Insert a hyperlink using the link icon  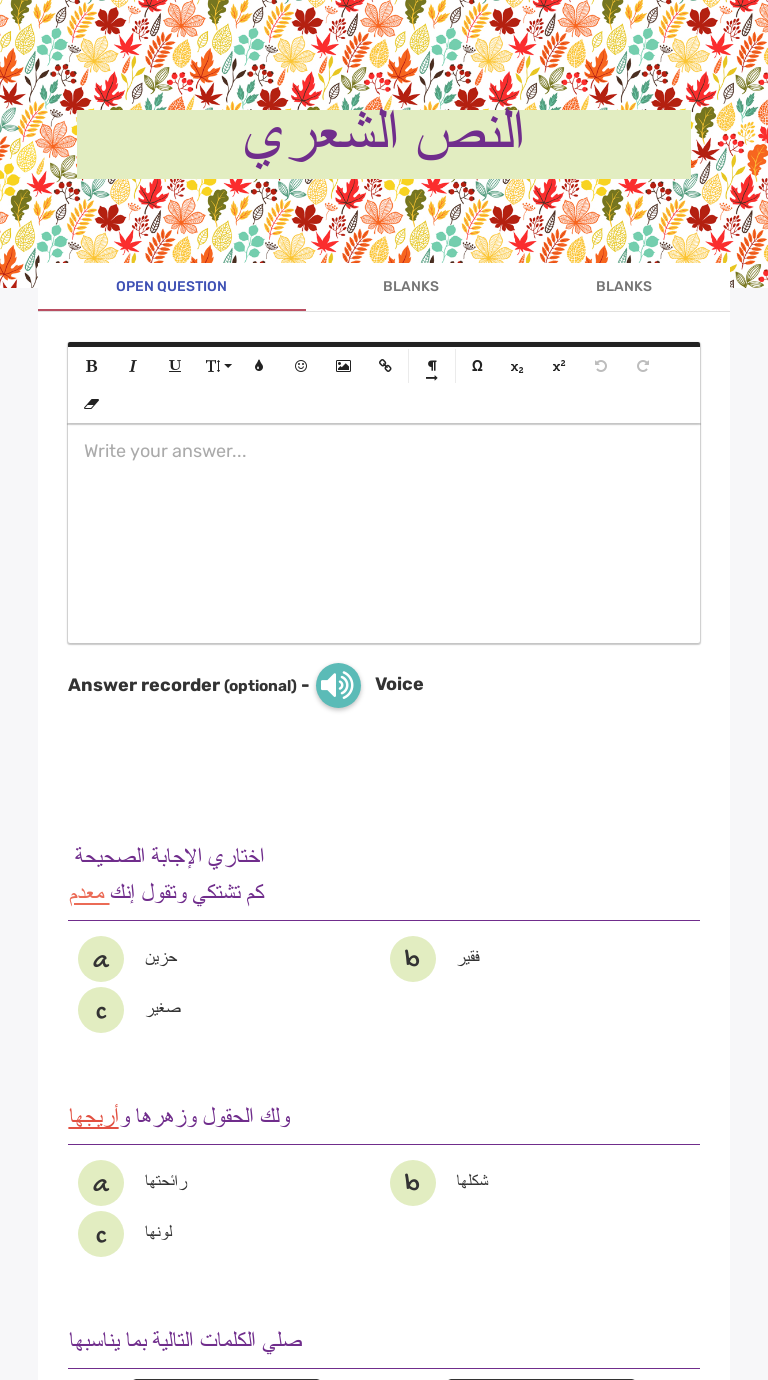tap(385, 366)
